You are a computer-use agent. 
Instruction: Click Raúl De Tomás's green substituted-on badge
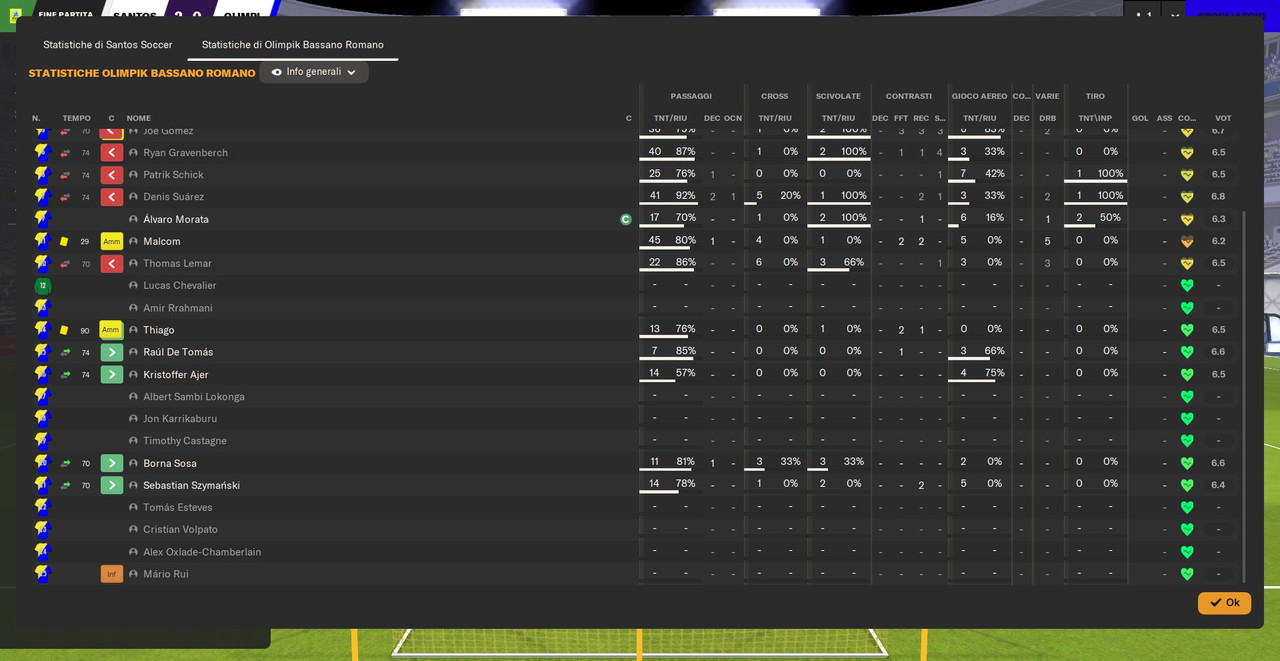click(x=112, y=352)
